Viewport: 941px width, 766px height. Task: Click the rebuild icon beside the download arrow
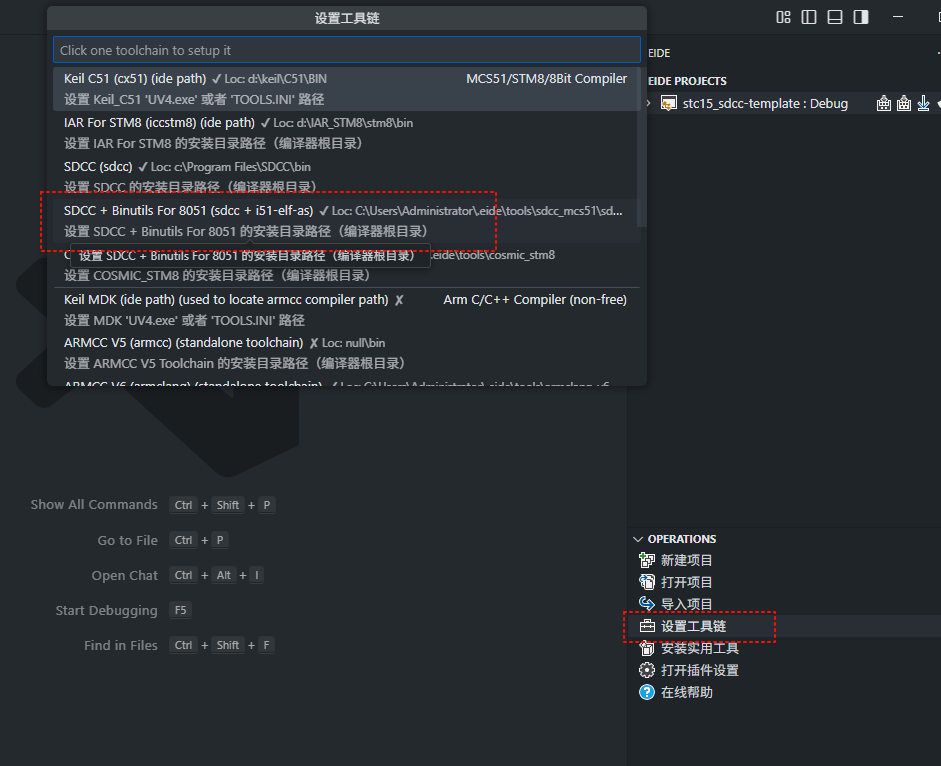(904, 103)
